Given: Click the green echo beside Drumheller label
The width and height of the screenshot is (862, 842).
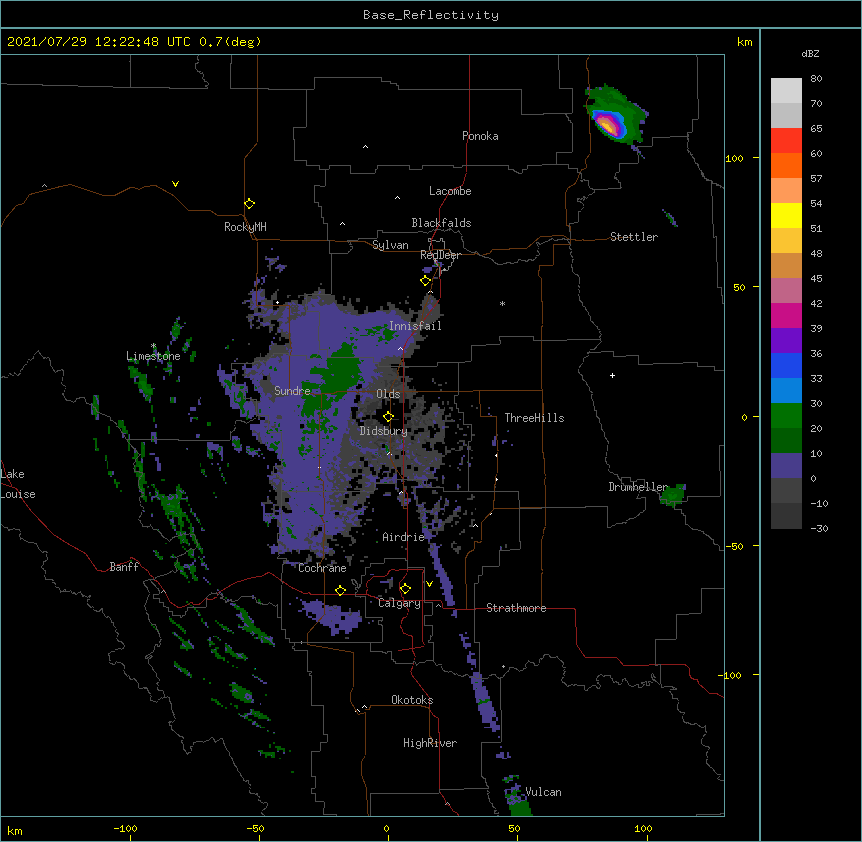Looking at the screenshot, I should pyautogui.click(x=673, y=495).
